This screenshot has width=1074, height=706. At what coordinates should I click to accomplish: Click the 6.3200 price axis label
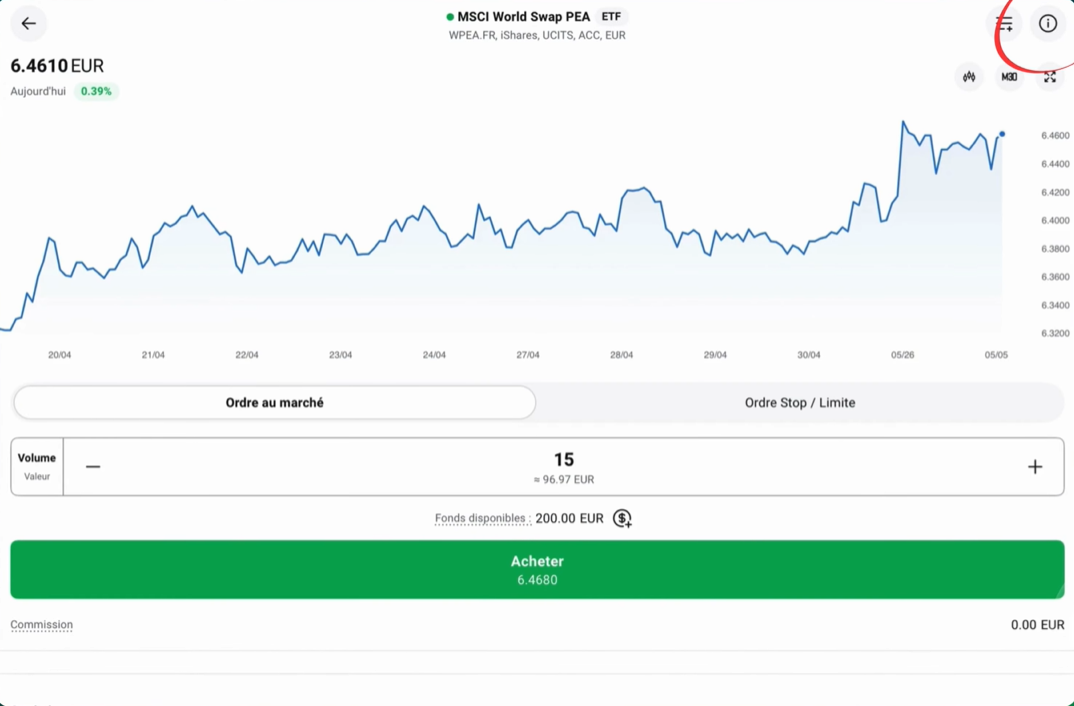1055,333
